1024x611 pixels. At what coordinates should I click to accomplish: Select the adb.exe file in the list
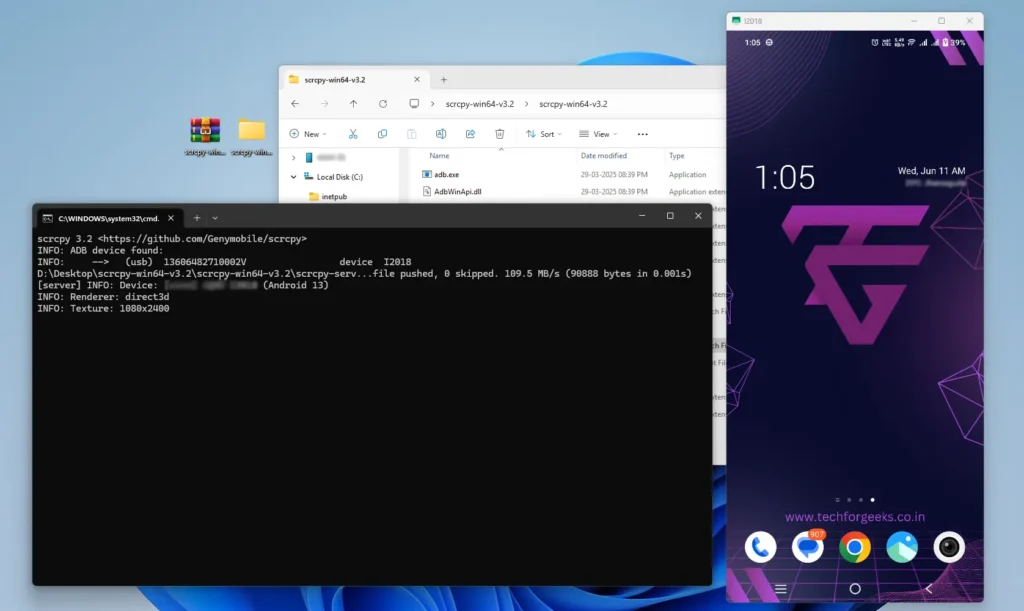tap(446, 174)
